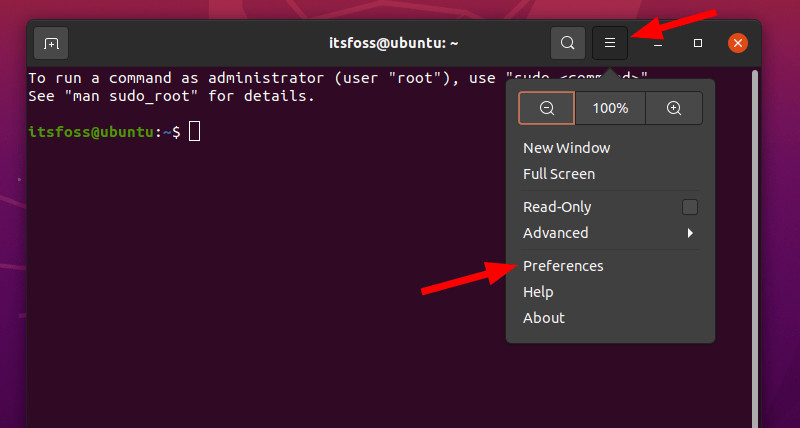Screen dimensions: 800x428
Task: Open the Help menu entry
Action: coord(538,292)
